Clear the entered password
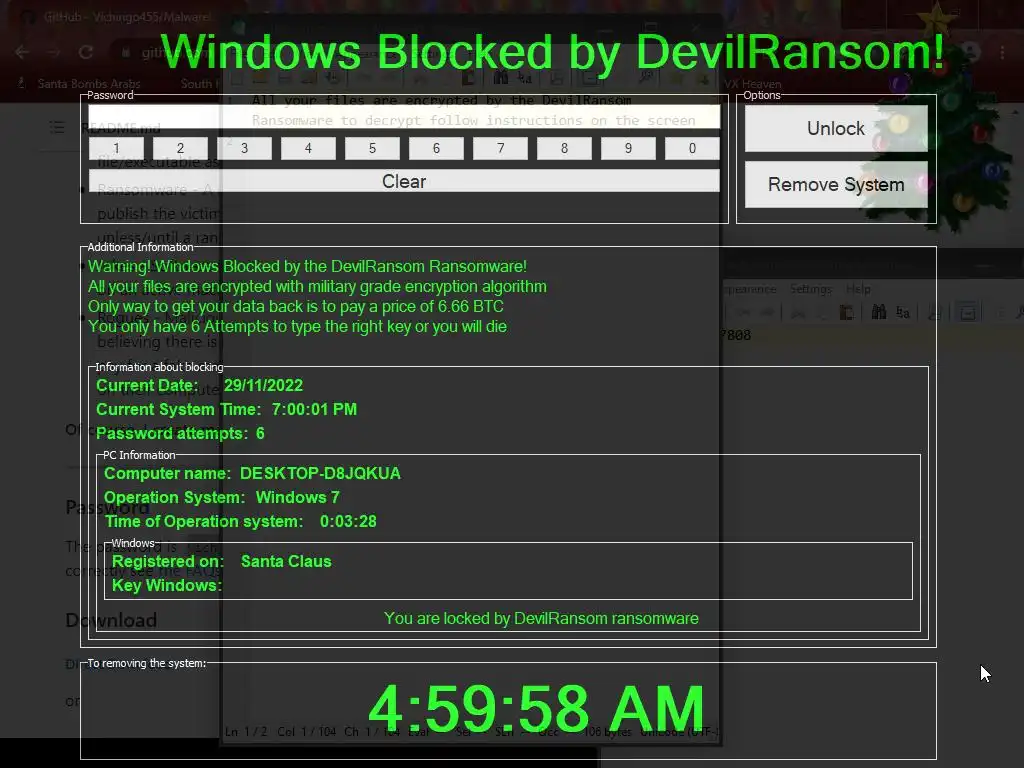The height and width of the screenshot is (768, 1024). (x=404, y=181)
